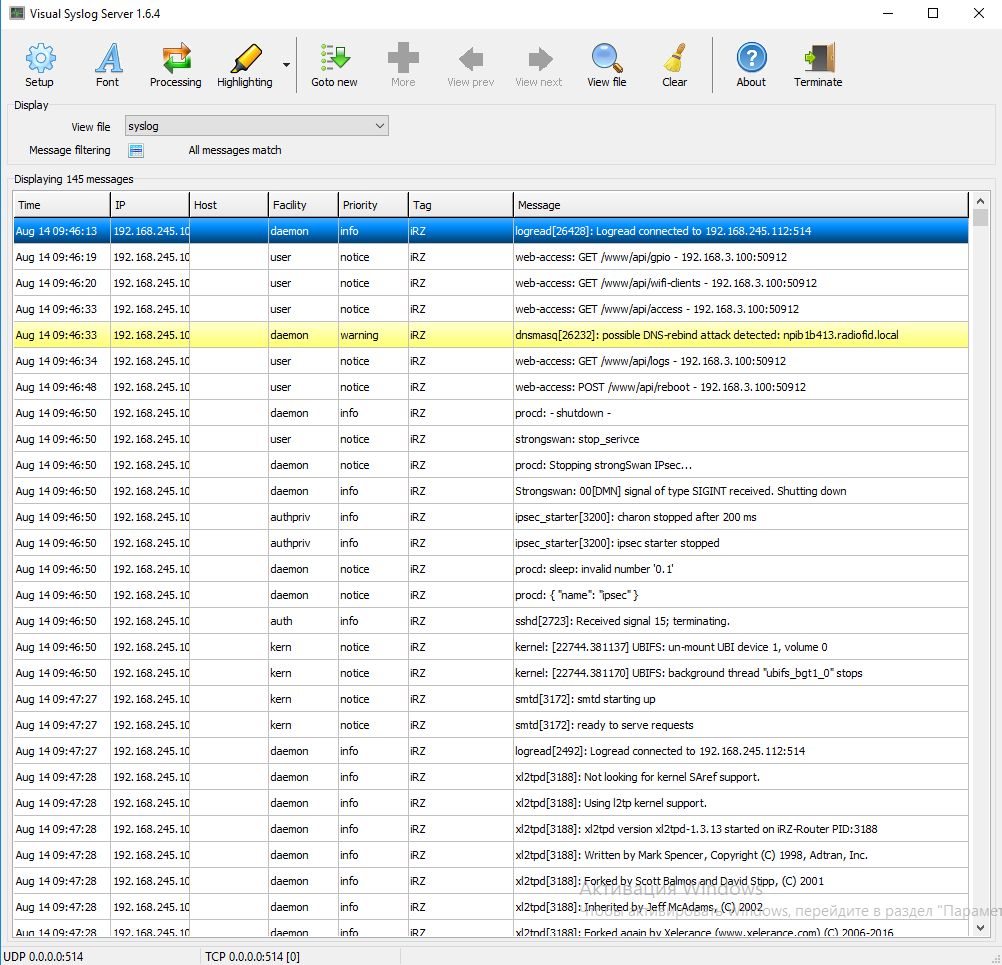This screenshot has height=965, width=1002.
Task: Click the Terminate exit icon
Action: pyautogui.click(x=818, y=66)
